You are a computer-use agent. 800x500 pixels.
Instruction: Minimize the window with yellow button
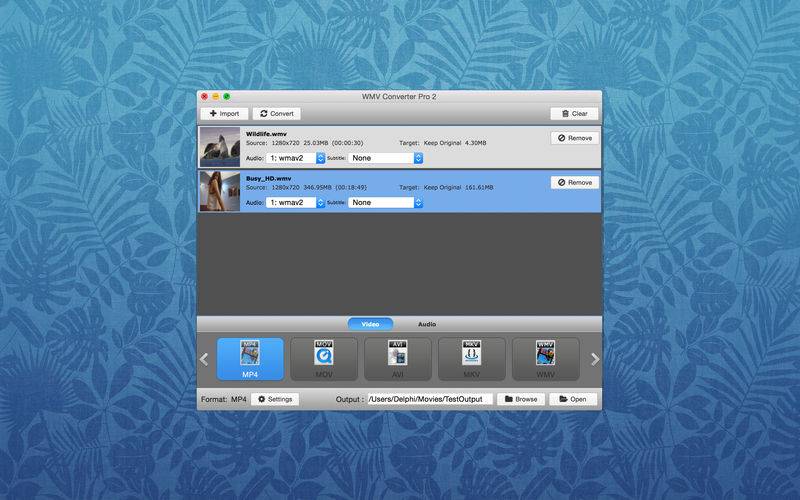216,96
